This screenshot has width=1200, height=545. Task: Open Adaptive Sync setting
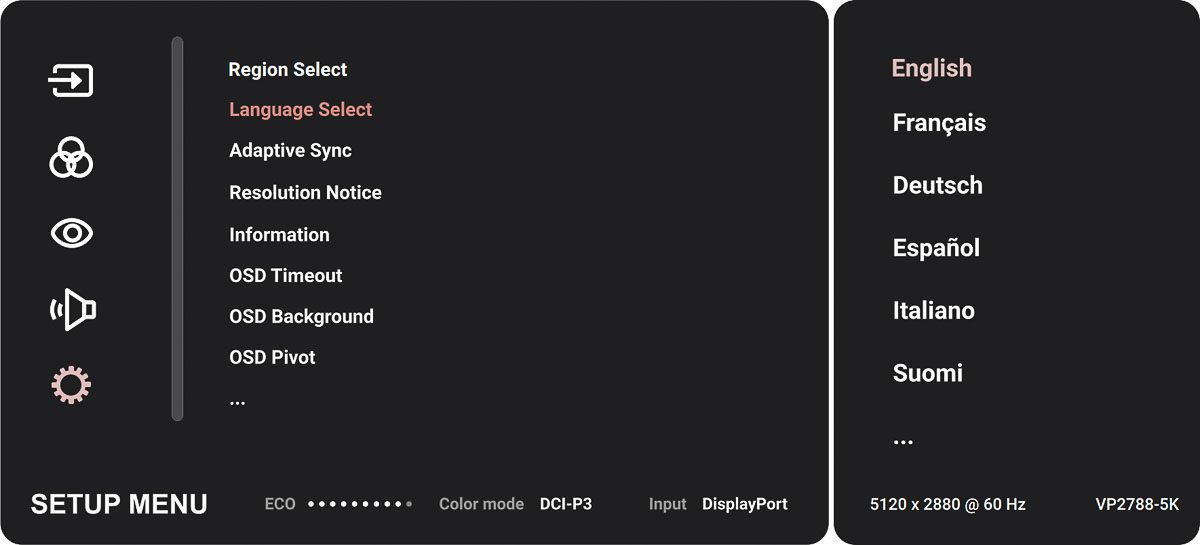pos(290,151)
